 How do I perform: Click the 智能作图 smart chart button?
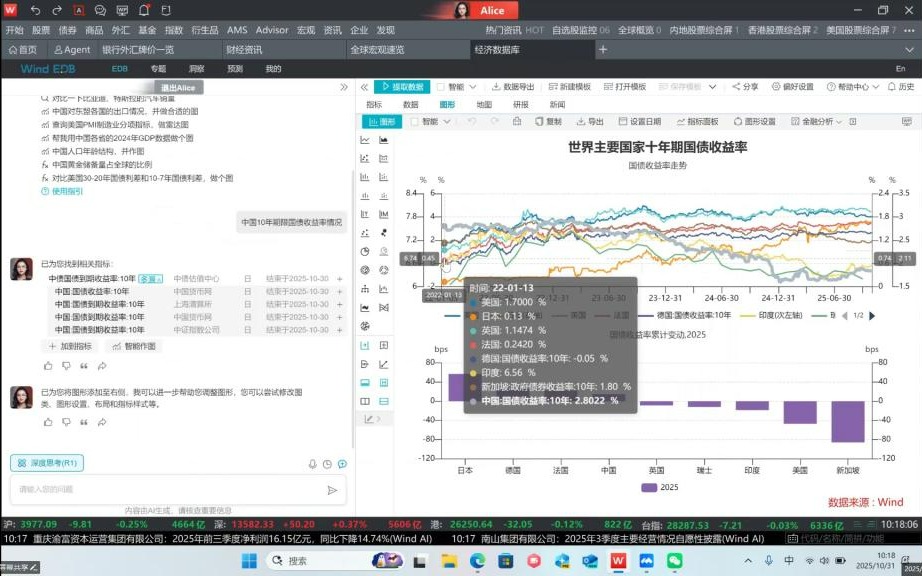pos(134,346)
